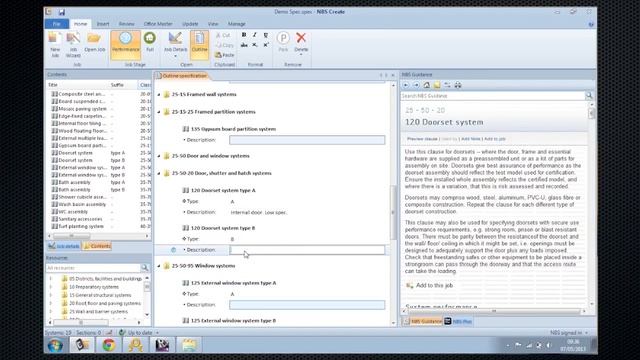Image resolution: width=640 pixels, height=360 pixels.
Task: Click the info icon beside type B Description
Action: pyautogui.click(x=173, y=250)
